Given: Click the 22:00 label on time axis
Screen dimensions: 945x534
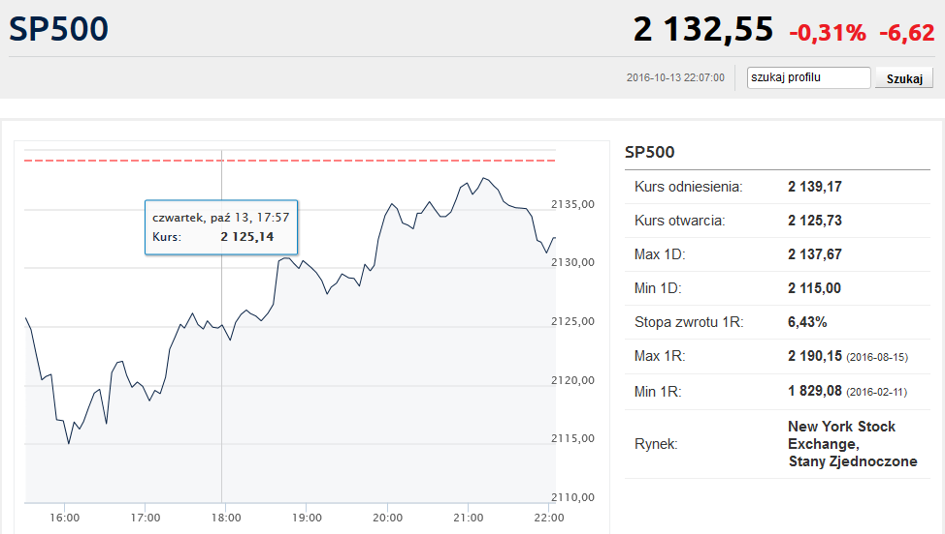Looking at the screenshot, I should click(549, 517).
